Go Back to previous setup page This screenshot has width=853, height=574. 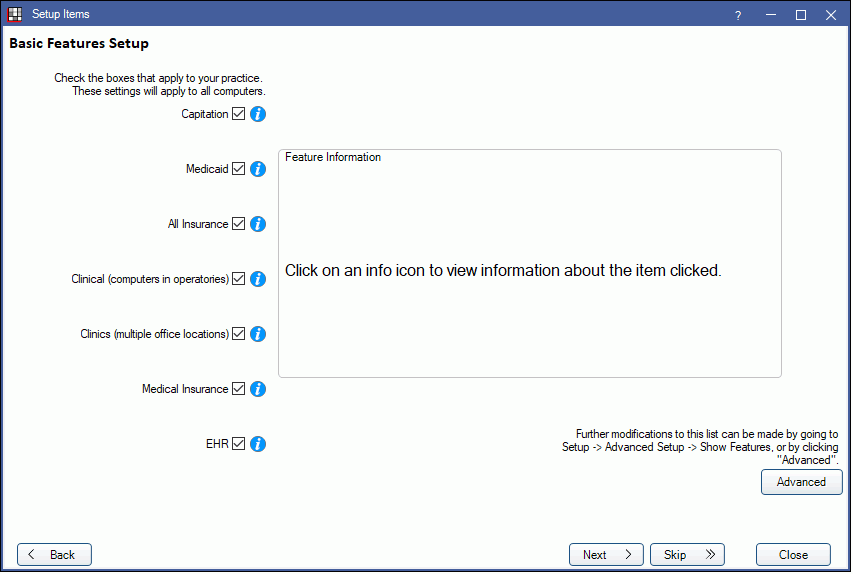click(x=54, y=555)
